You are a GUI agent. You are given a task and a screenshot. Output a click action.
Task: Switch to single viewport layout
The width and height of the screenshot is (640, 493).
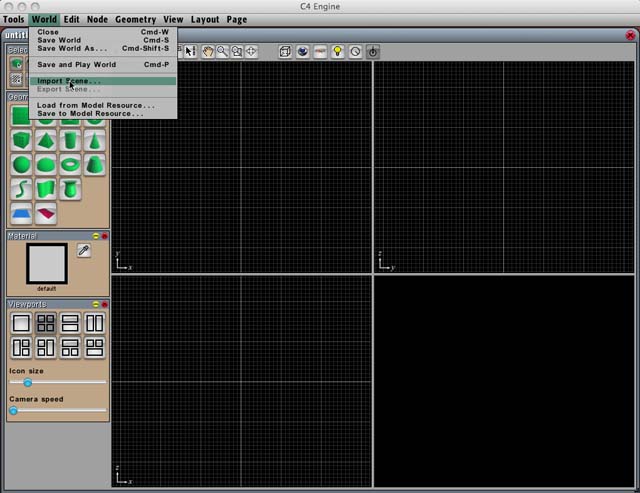pos(21,322)
